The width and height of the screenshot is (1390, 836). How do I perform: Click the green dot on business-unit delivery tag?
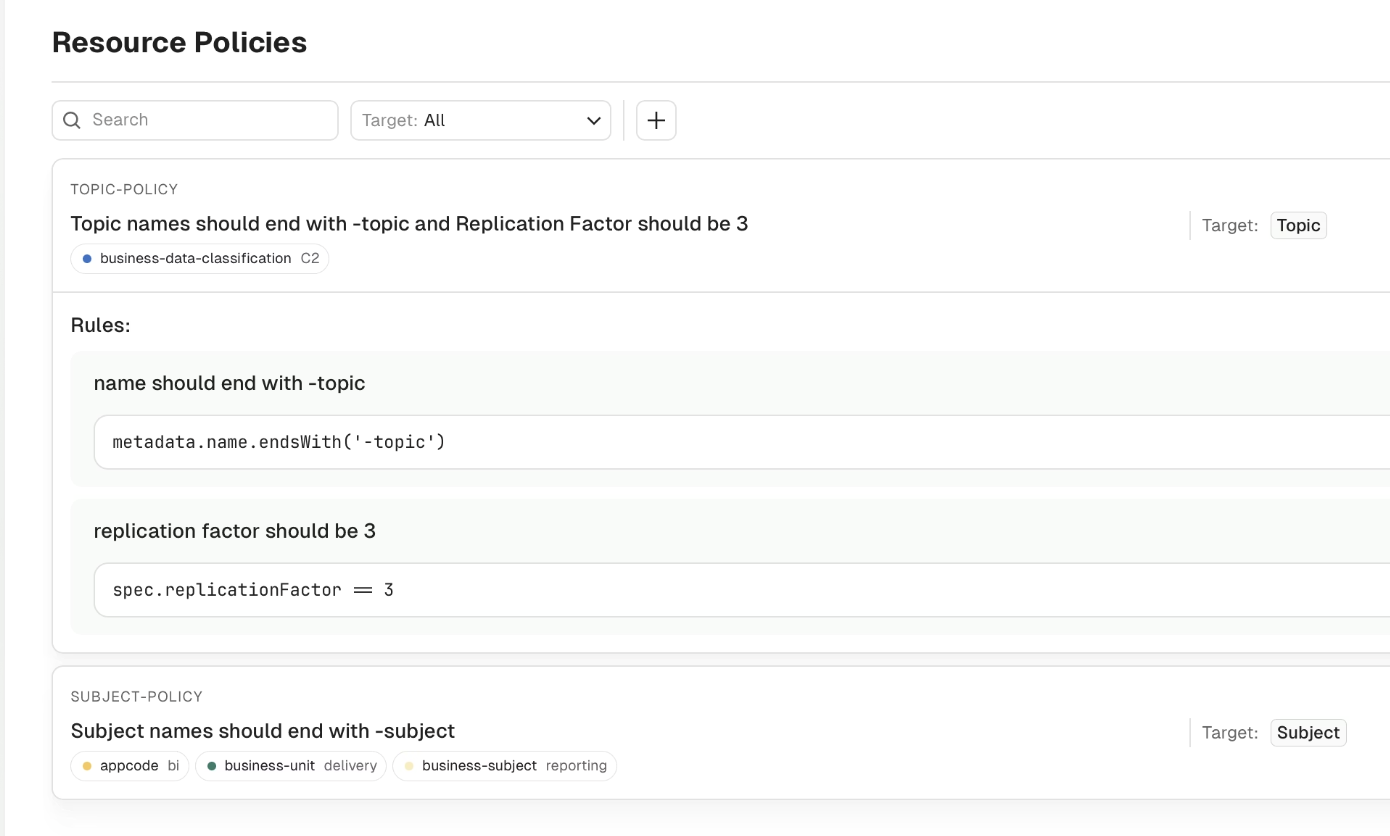coord(215,765)
